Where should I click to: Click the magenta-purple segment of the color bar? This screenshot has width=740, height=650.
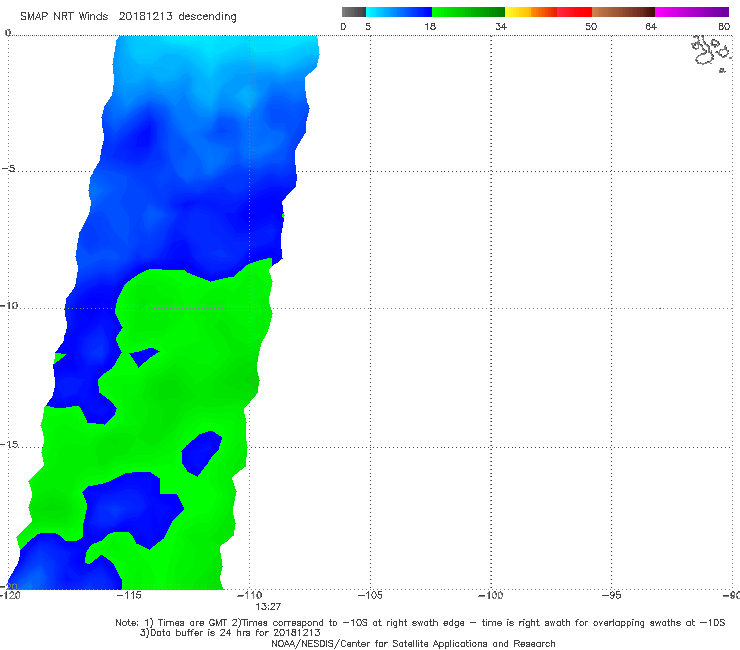click(692, 12)
